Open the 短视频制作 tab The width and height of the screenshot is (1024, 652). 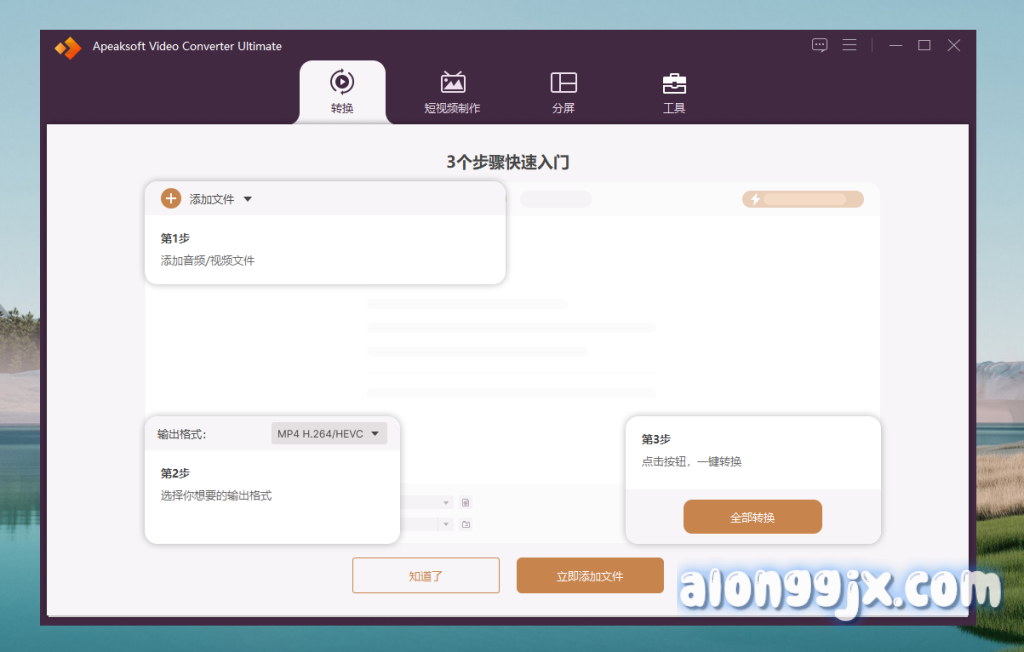click(452, 92)
